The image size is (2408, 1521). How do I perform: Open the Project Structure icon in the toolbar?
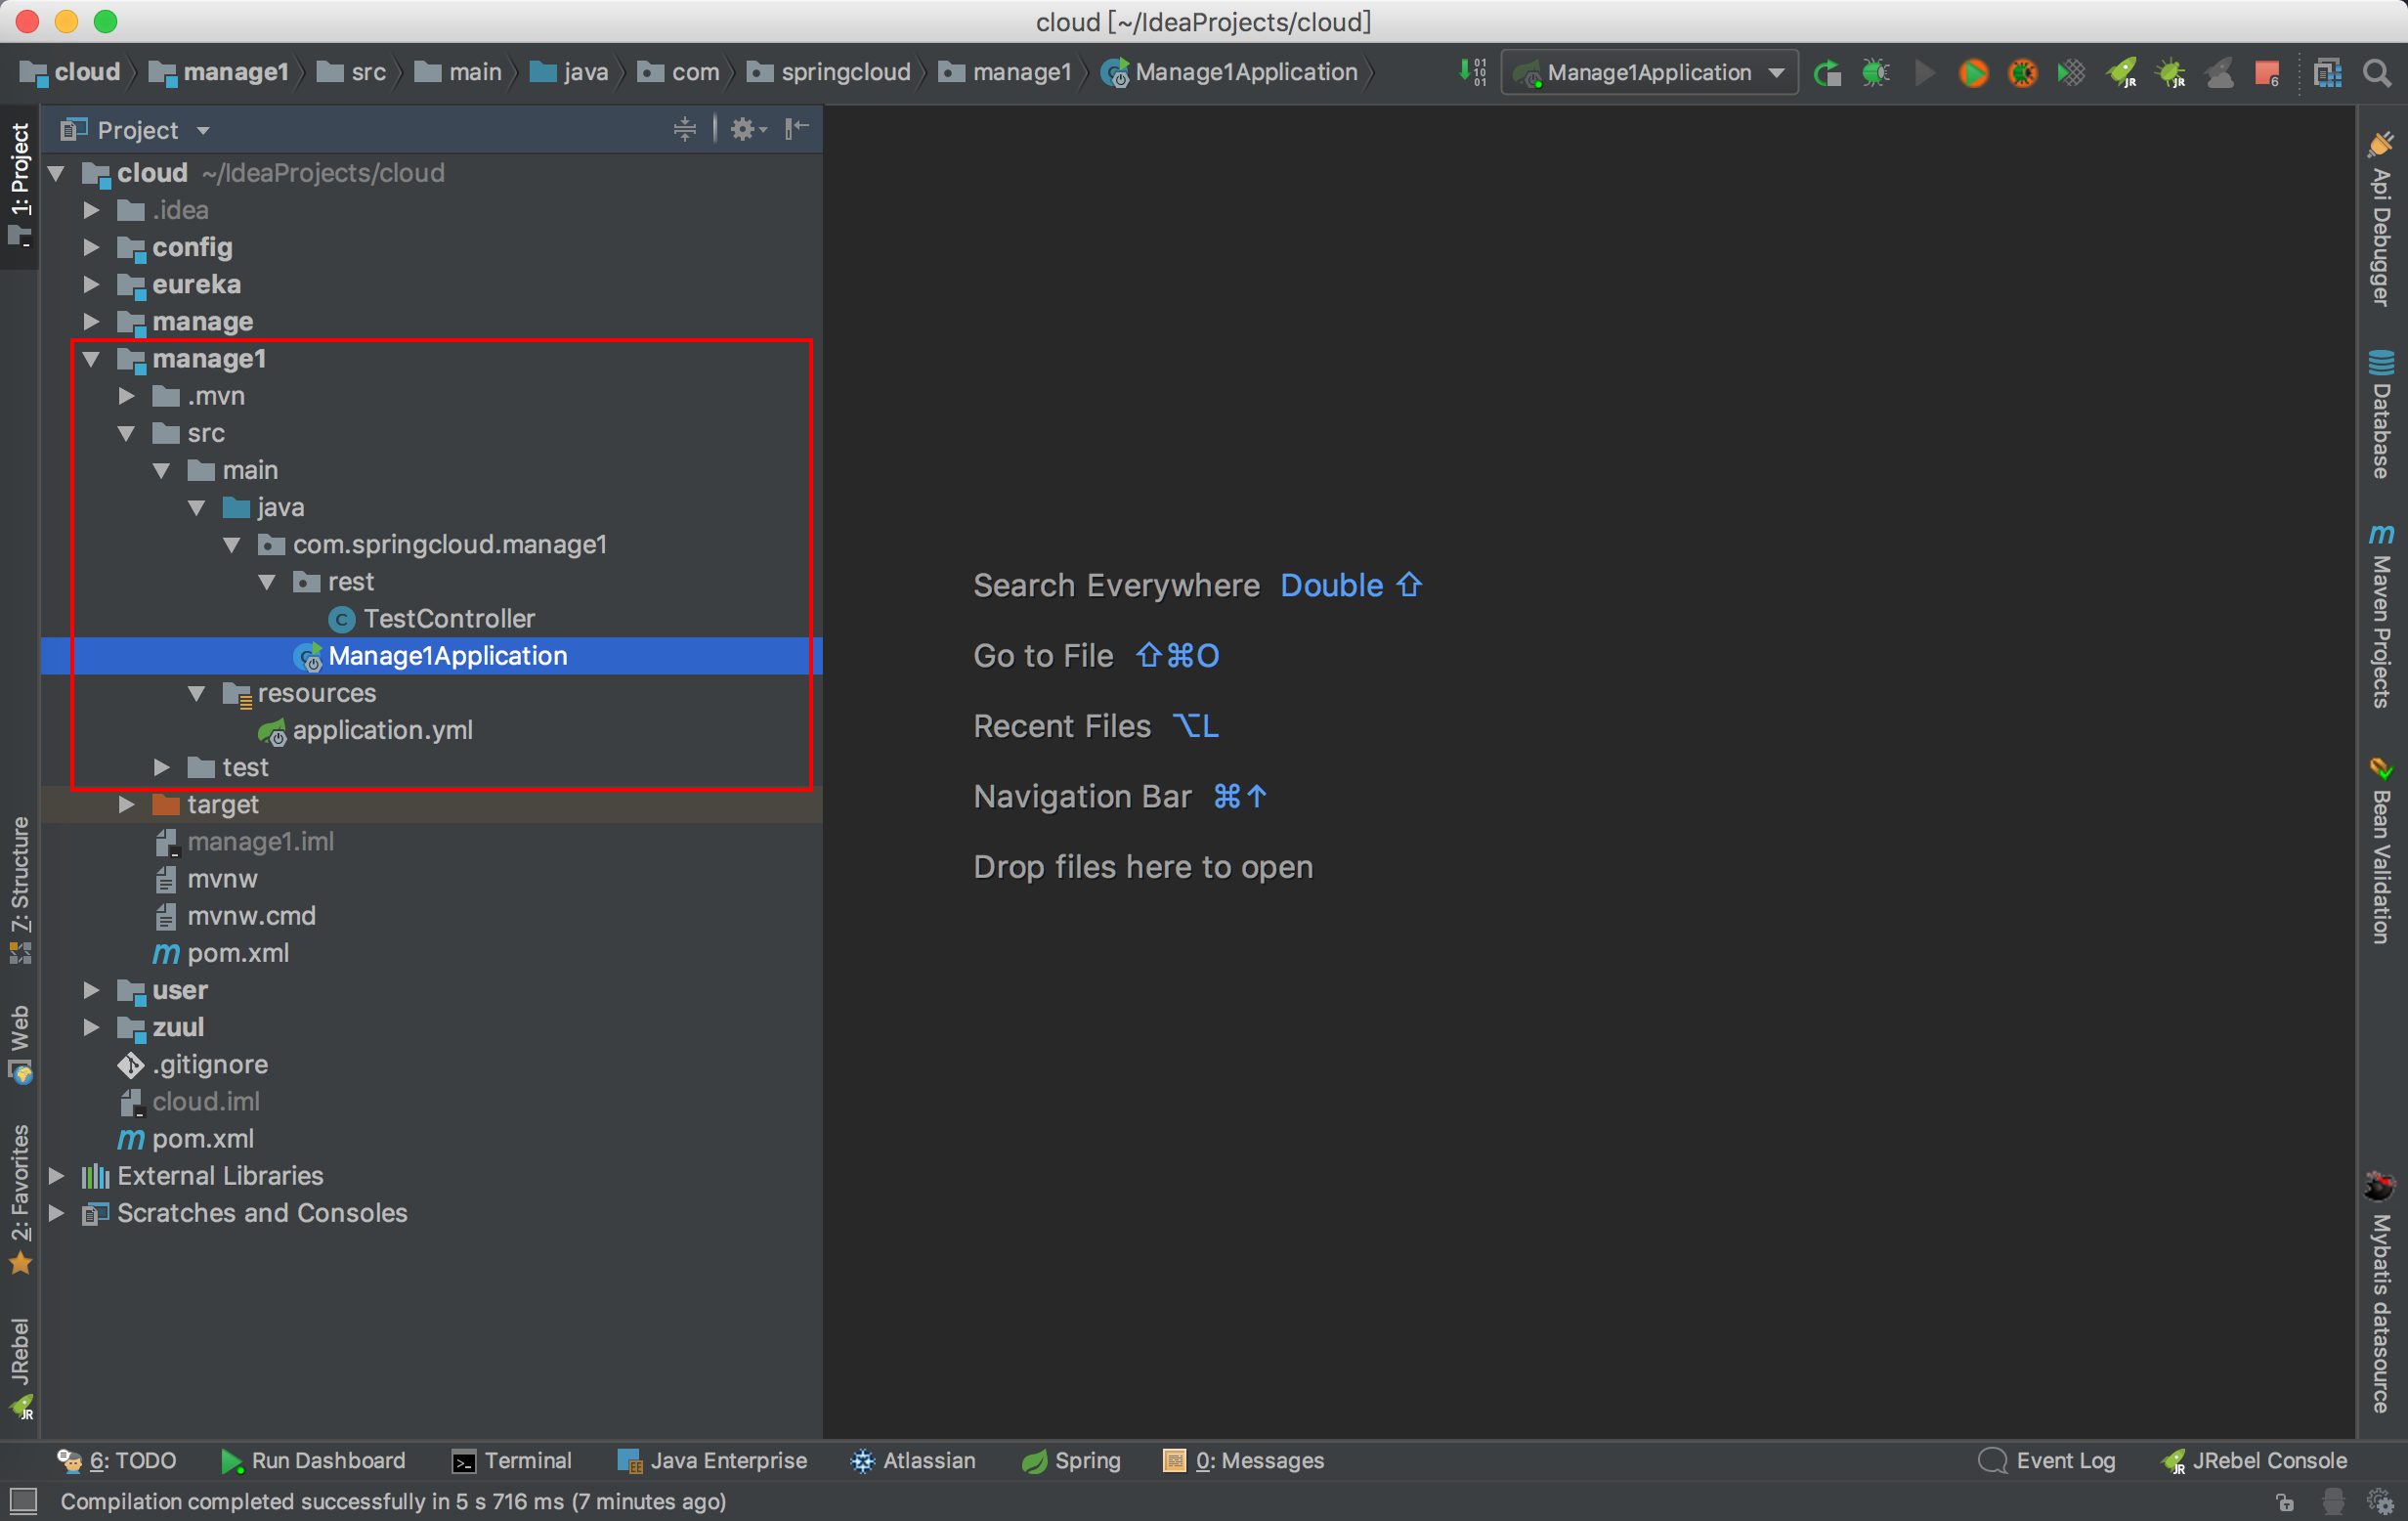[2327, 73]
